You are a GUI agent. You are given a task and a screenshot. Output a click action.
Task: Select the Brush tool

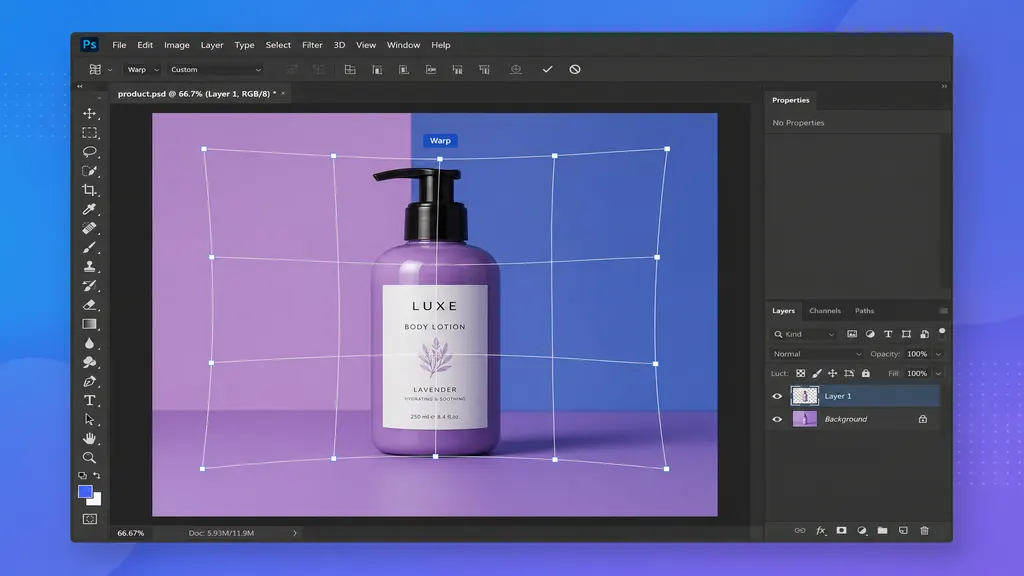89,248
